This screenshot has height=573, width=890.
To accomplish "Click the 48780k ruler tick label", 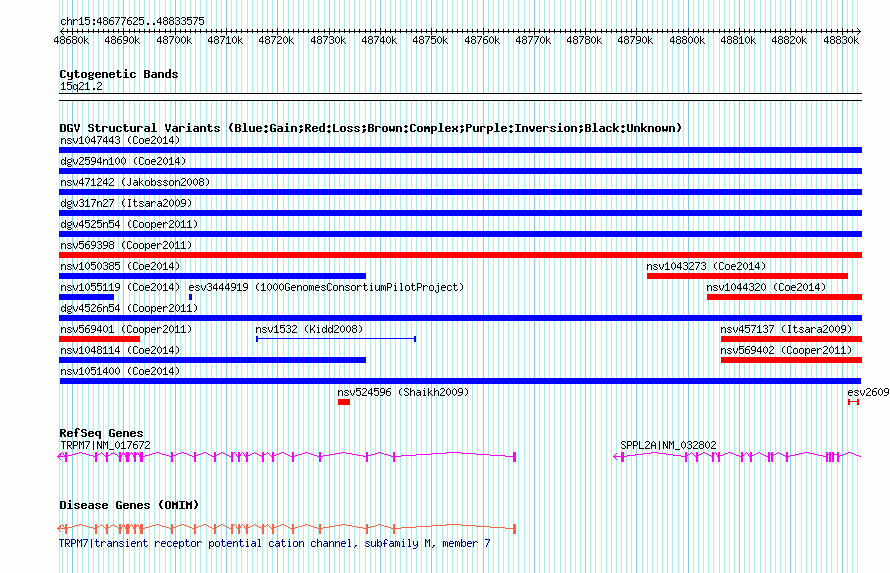I will (x=584, y=40).
